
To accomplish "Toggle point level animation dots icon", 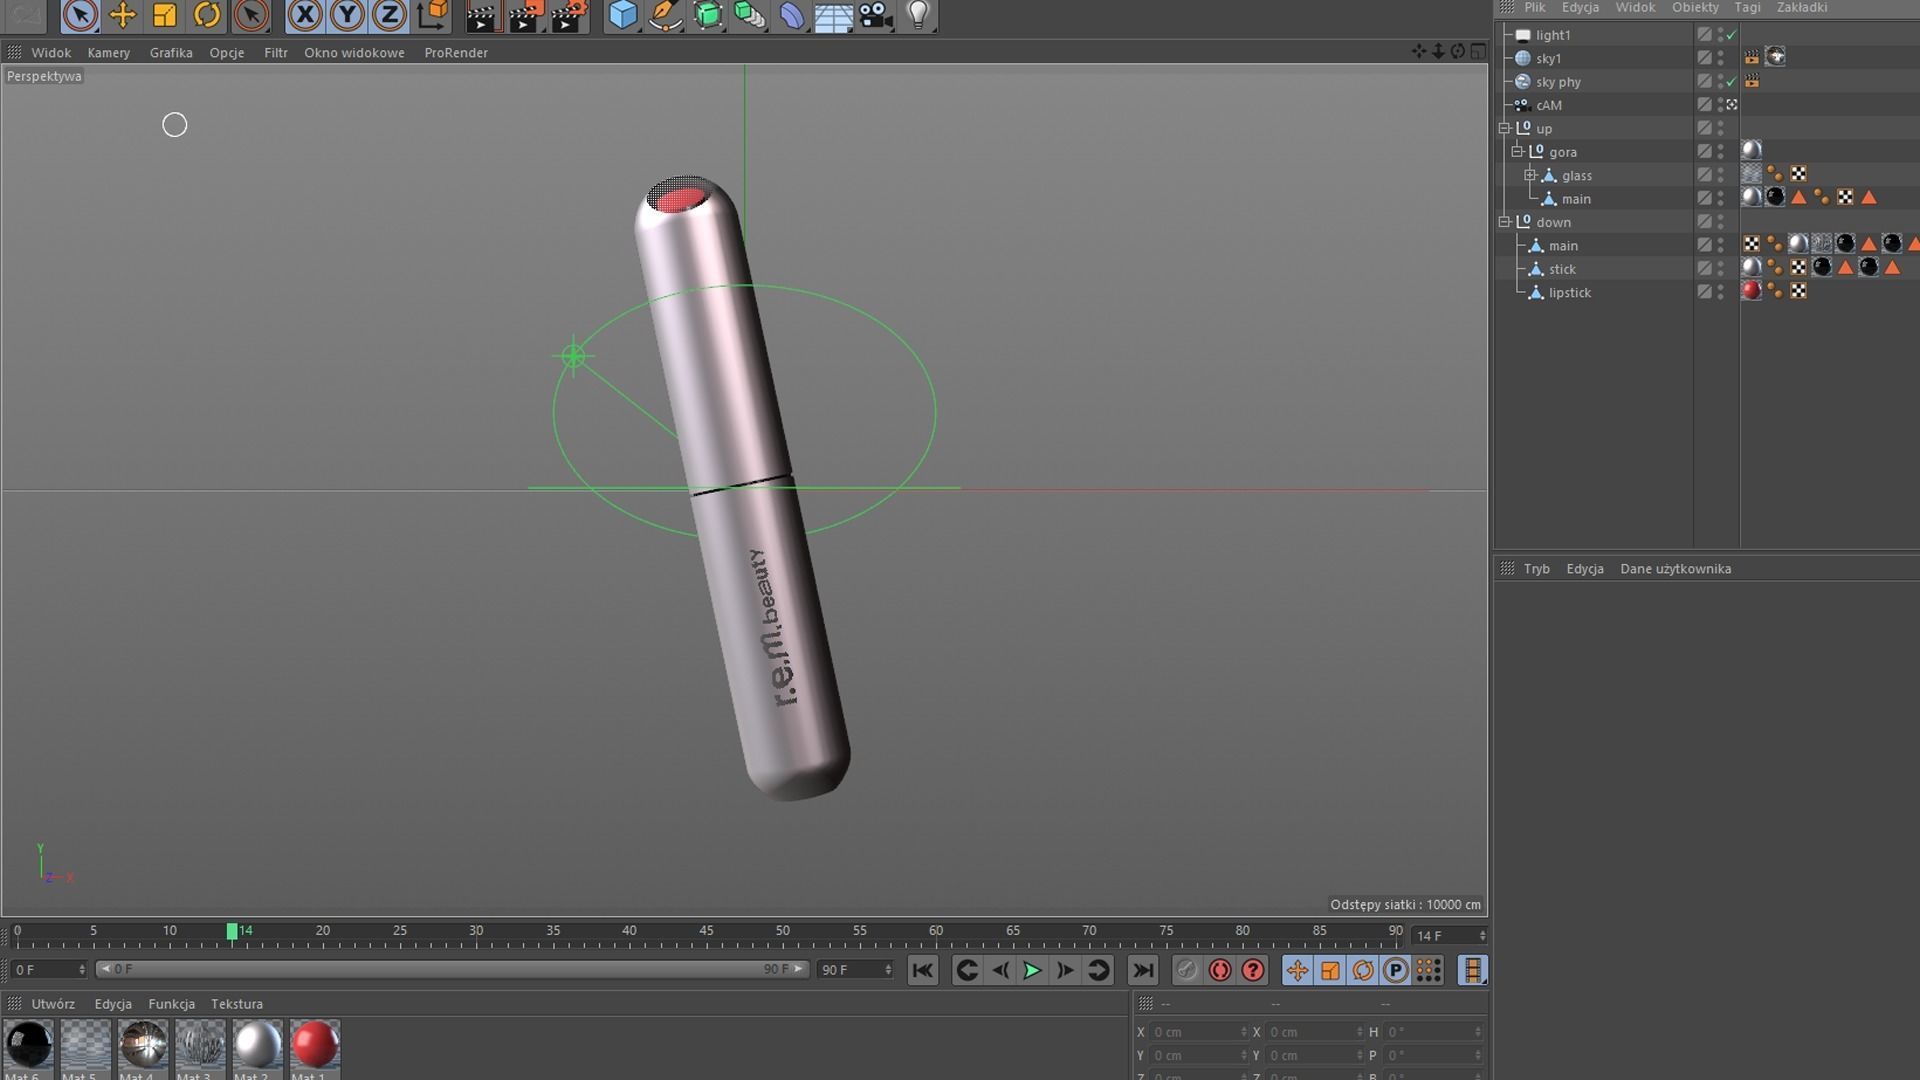I will [x=1428, y=970].
